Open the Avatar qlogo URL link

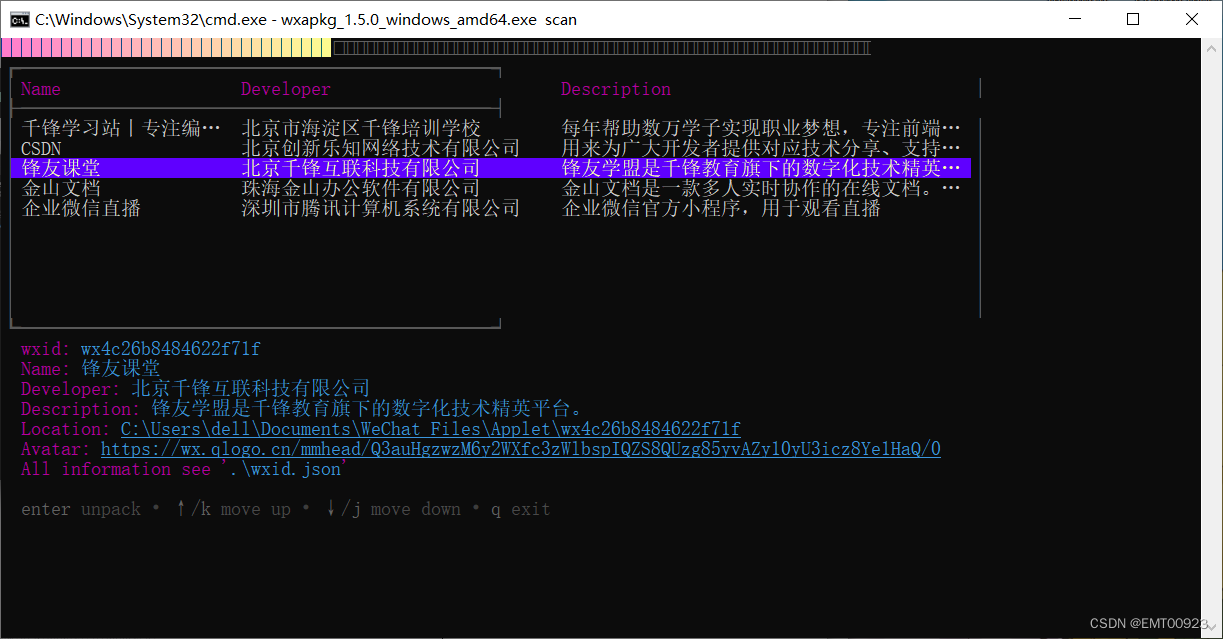pyautogui.click(x=521, y=449)
